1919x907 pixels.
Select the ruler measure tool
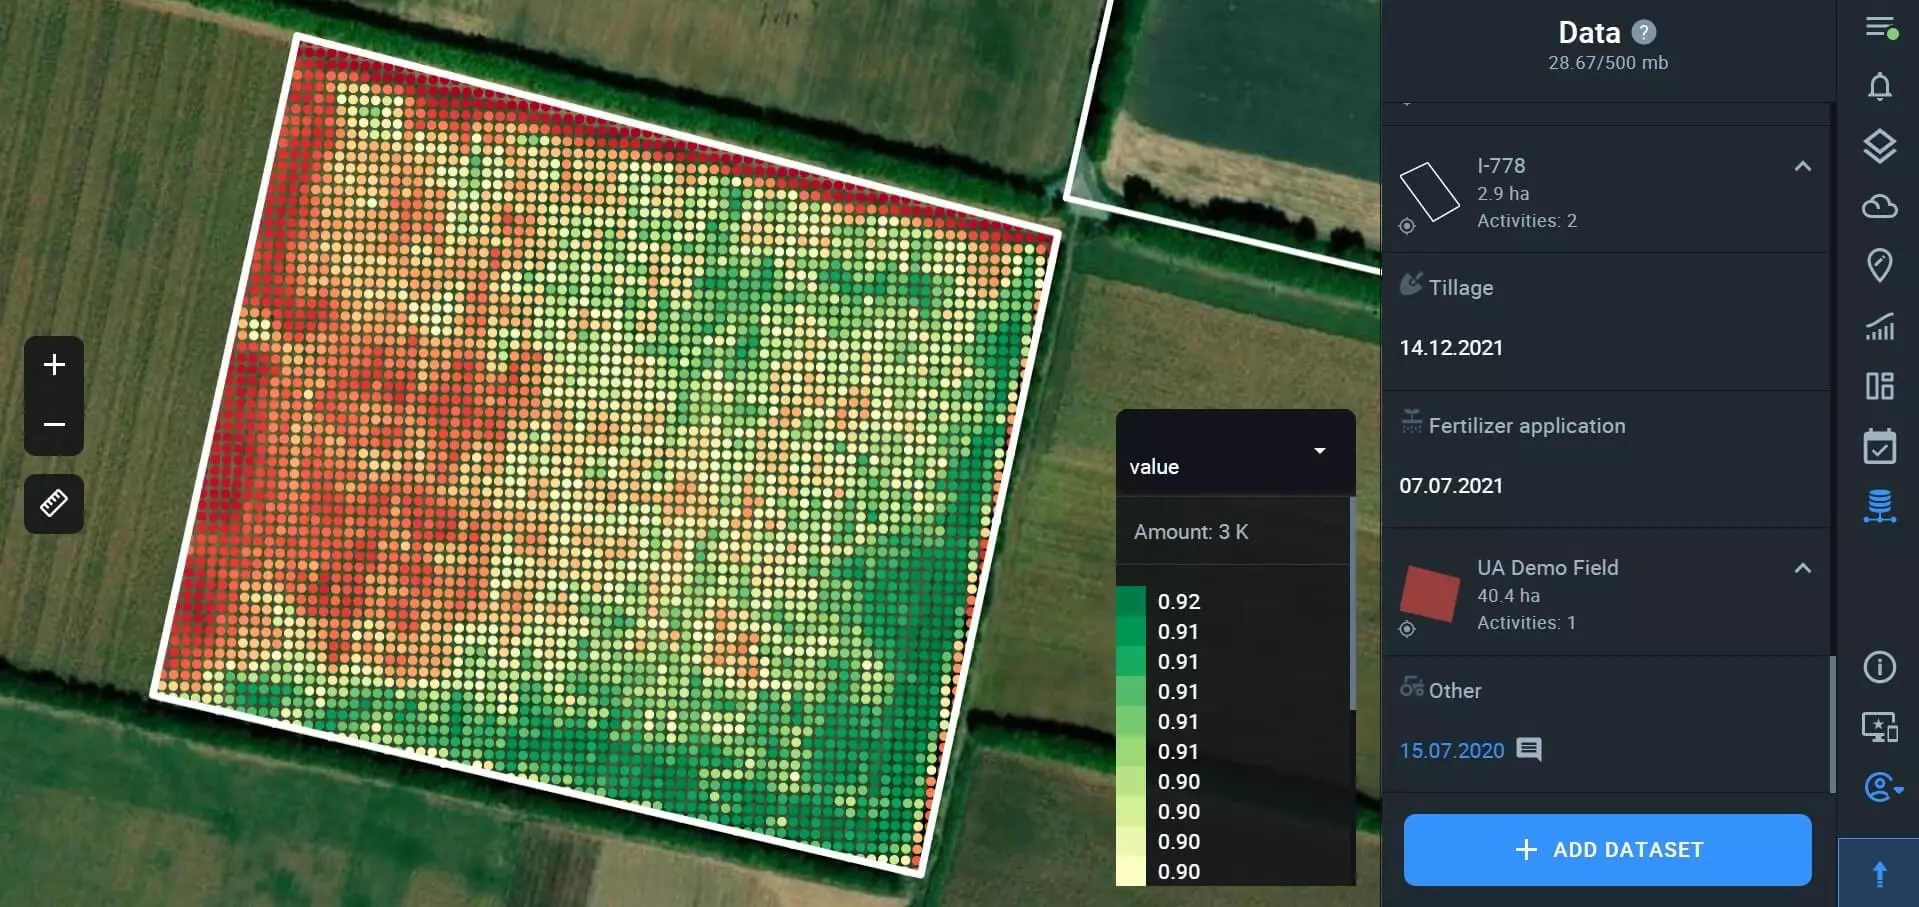[x=54, y=503]
